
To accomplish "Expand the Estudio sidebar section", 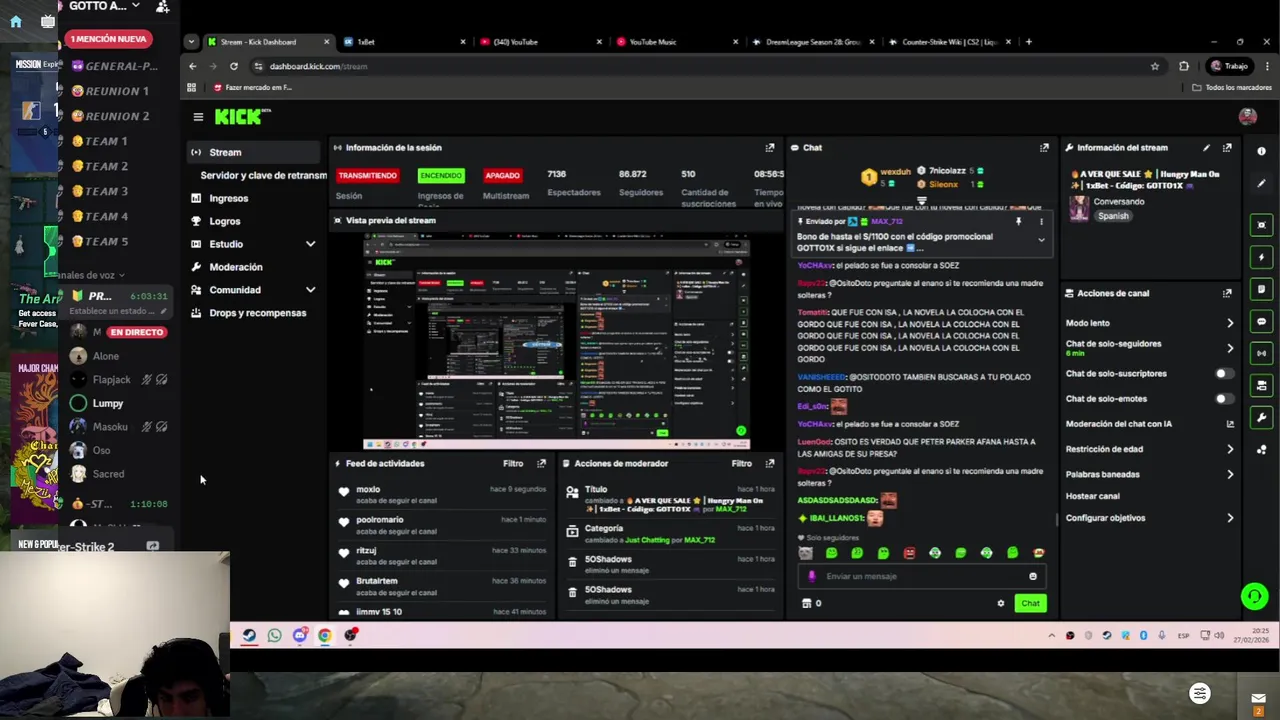I will click(310, 244).
